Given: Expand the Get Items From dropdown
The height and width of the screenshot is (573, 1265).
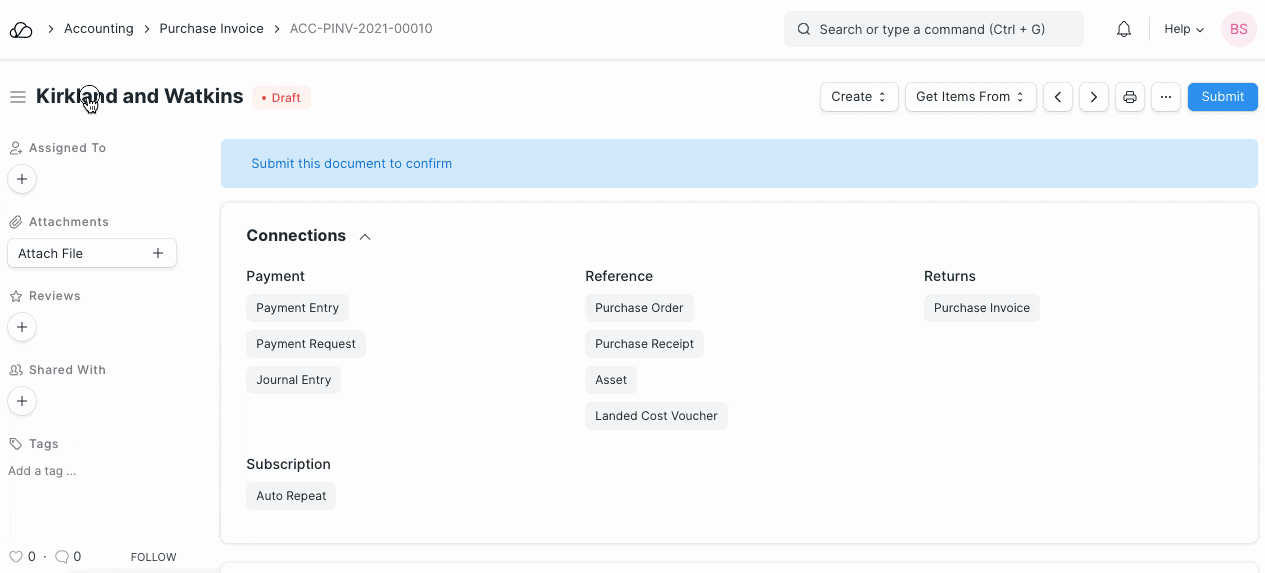Looking at the screenshot, I should point(970,97).
